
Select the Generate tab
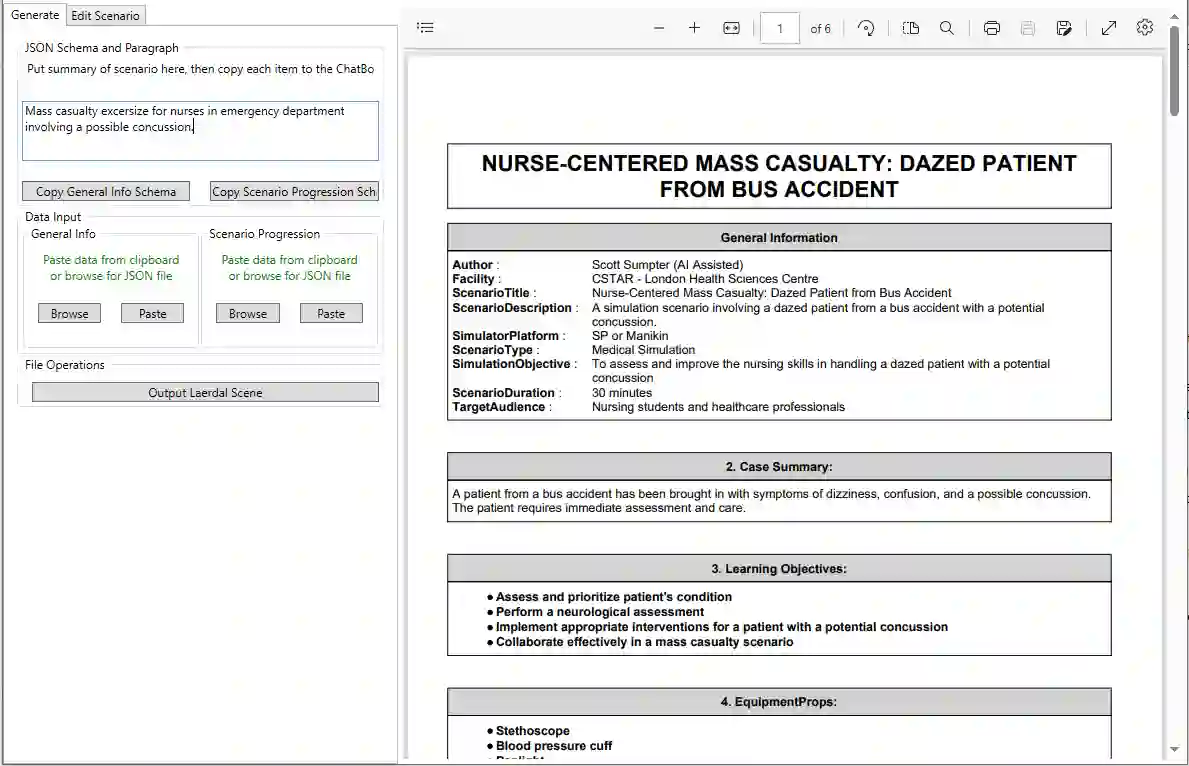(35, 15)
